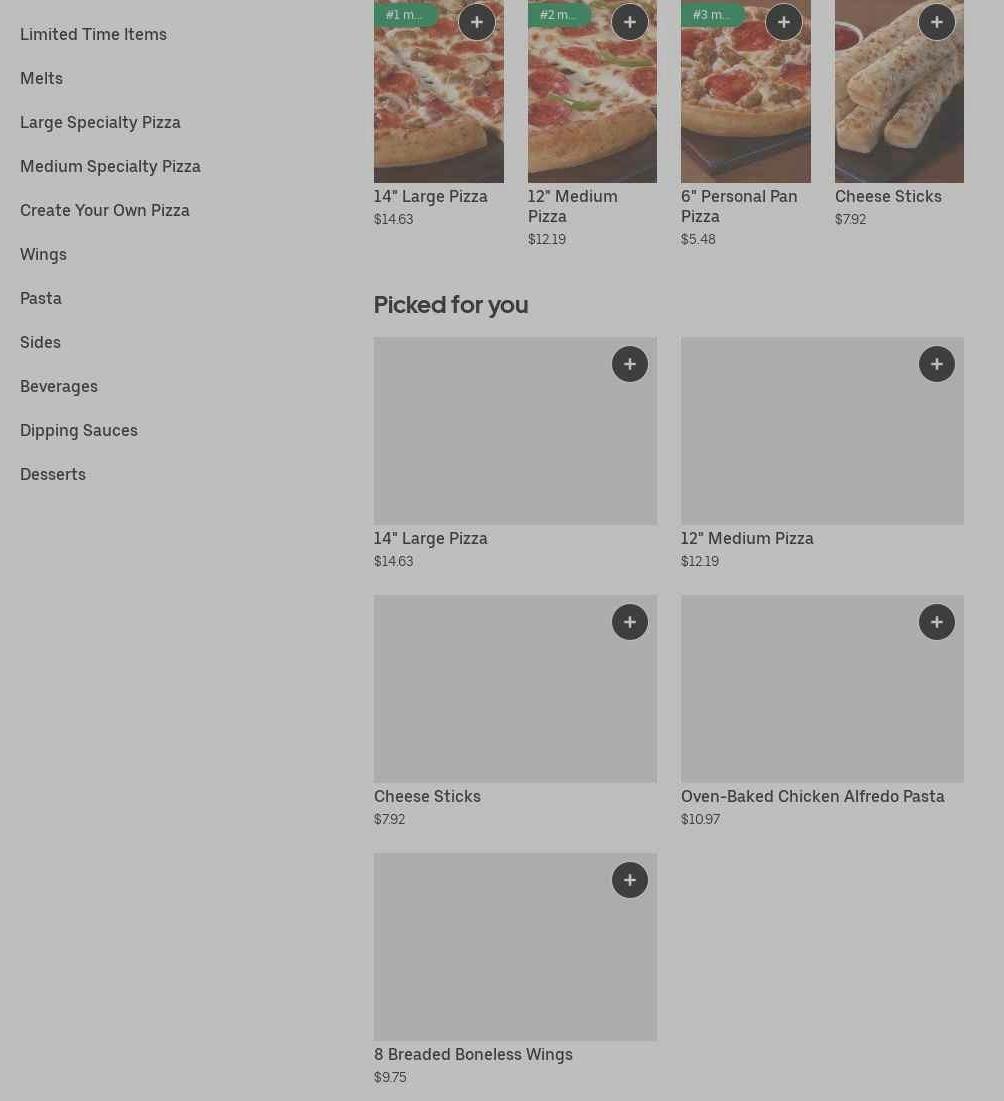Add top-row Cheese Sticks with plus icon

tap(937, 22)
